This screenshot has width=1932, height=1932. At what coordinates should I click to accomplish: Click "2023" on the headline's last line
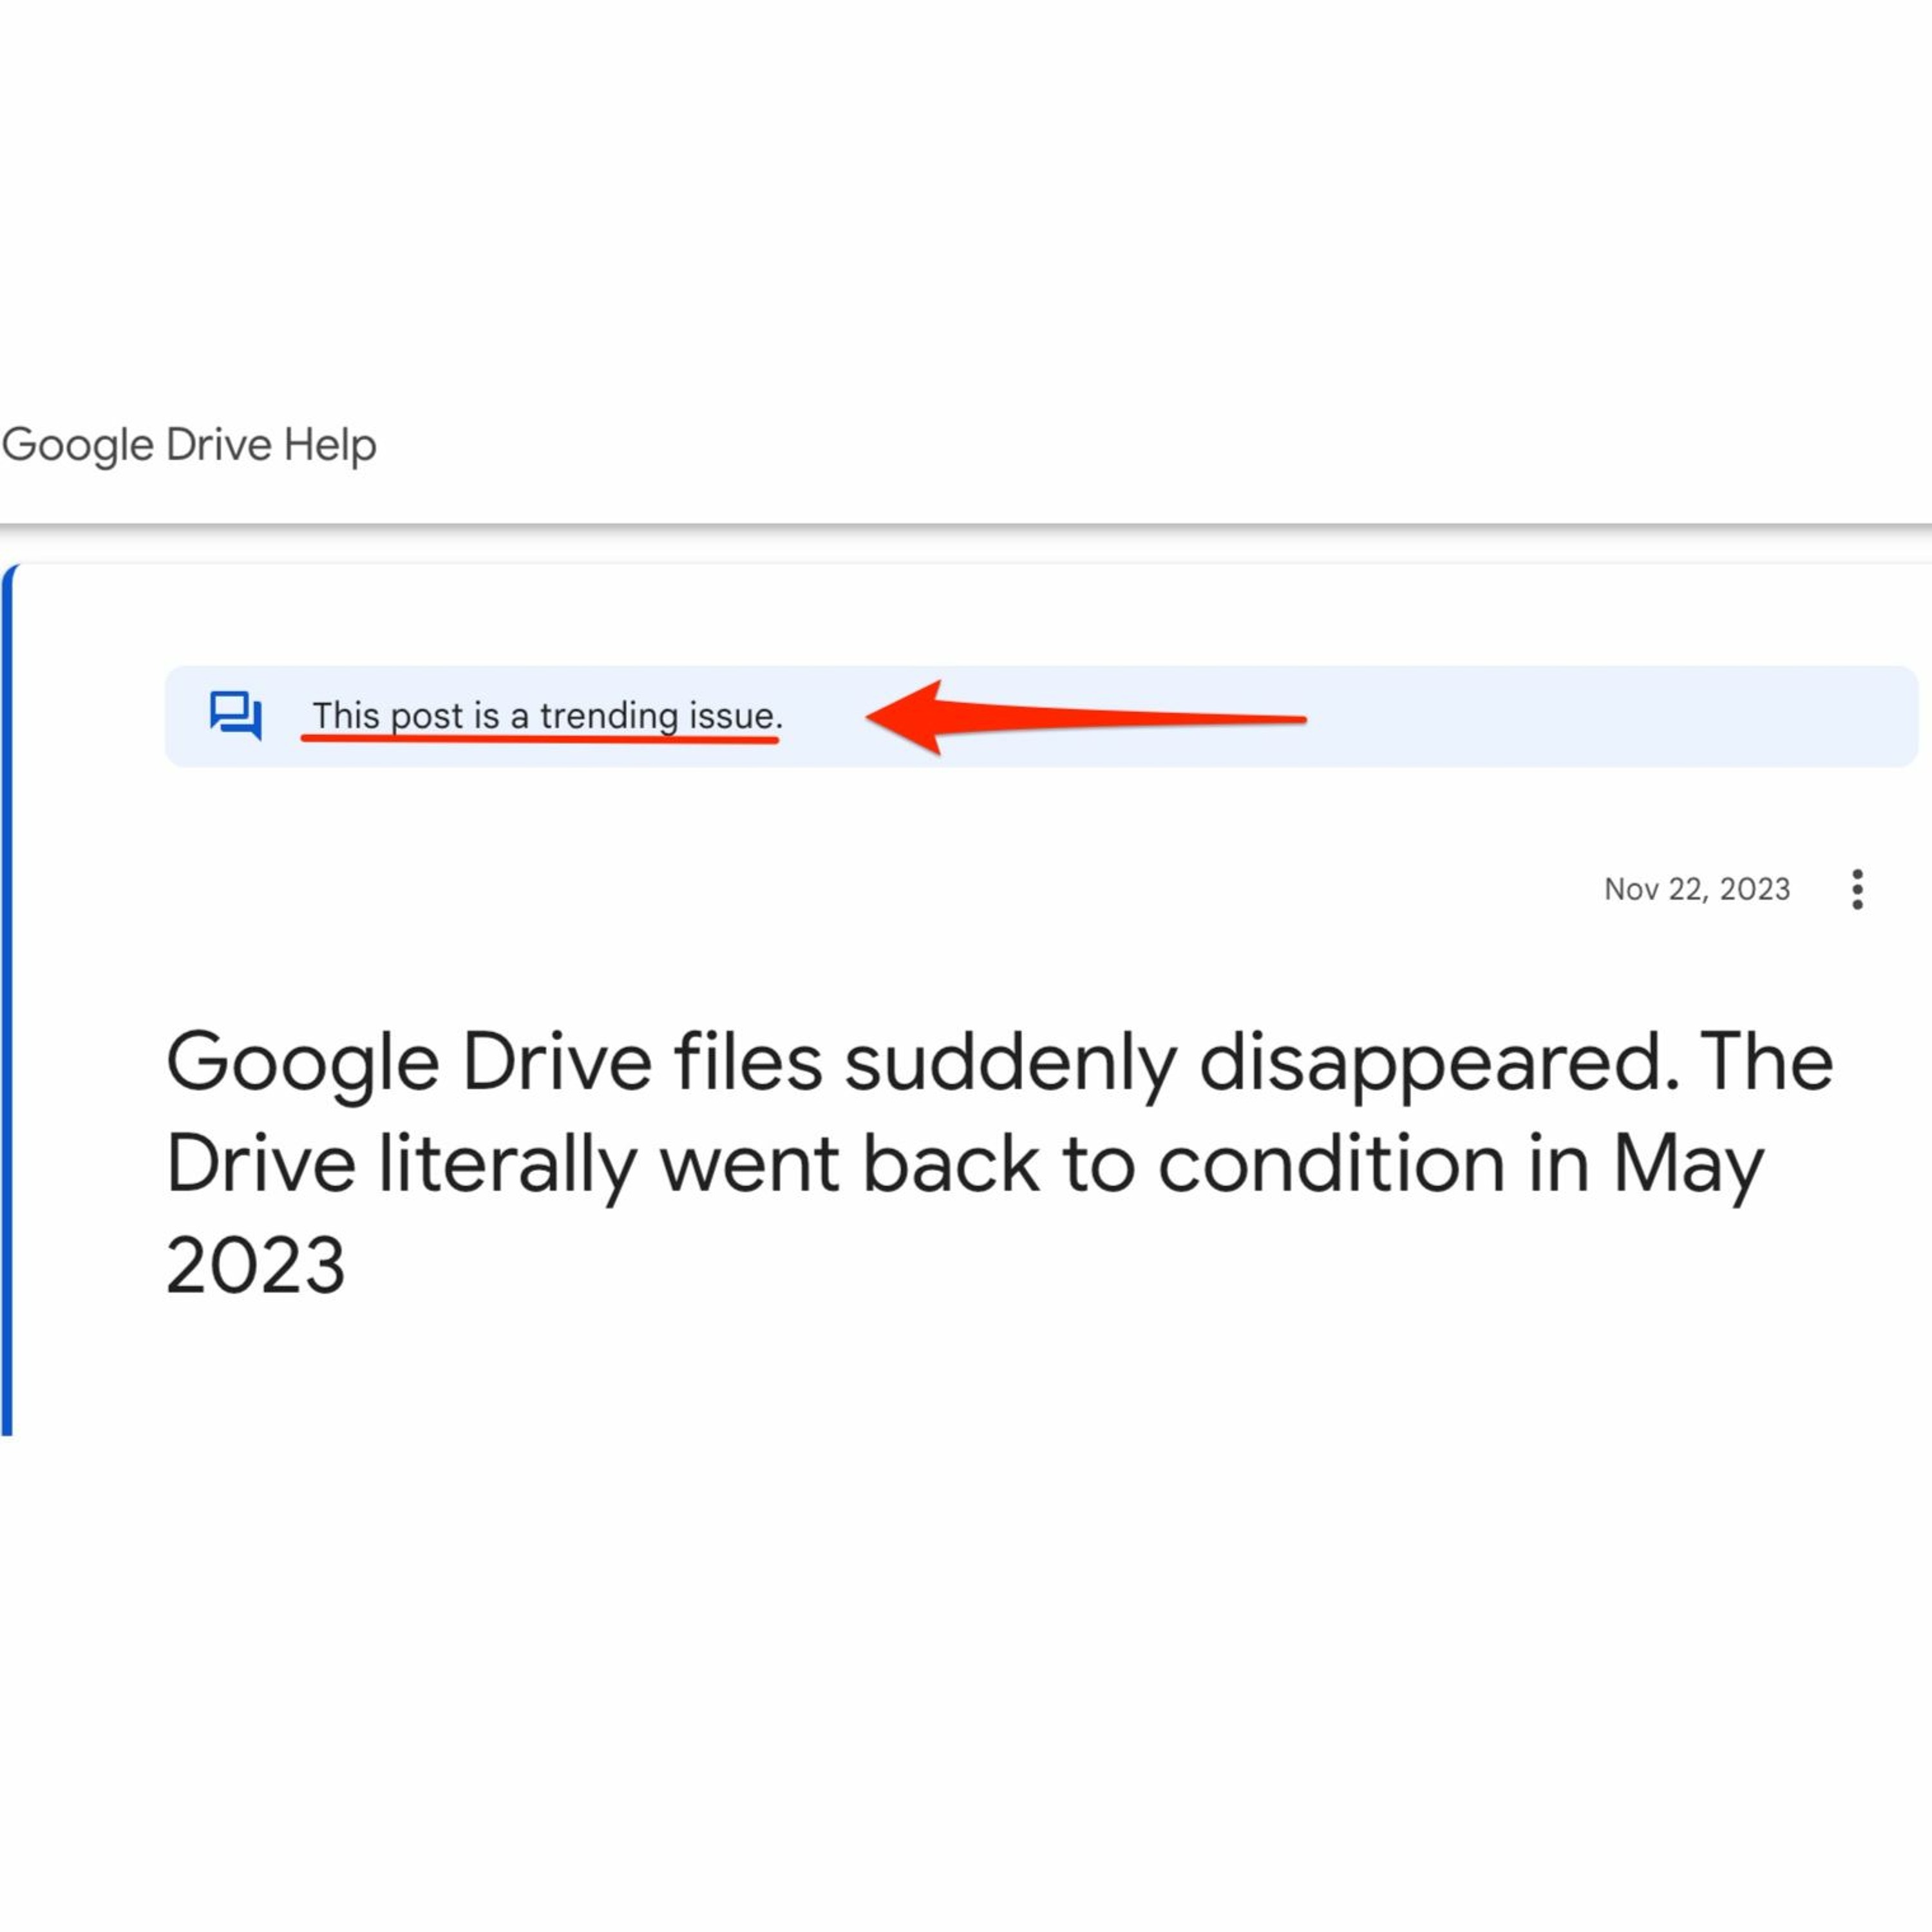click(256, 1265)
